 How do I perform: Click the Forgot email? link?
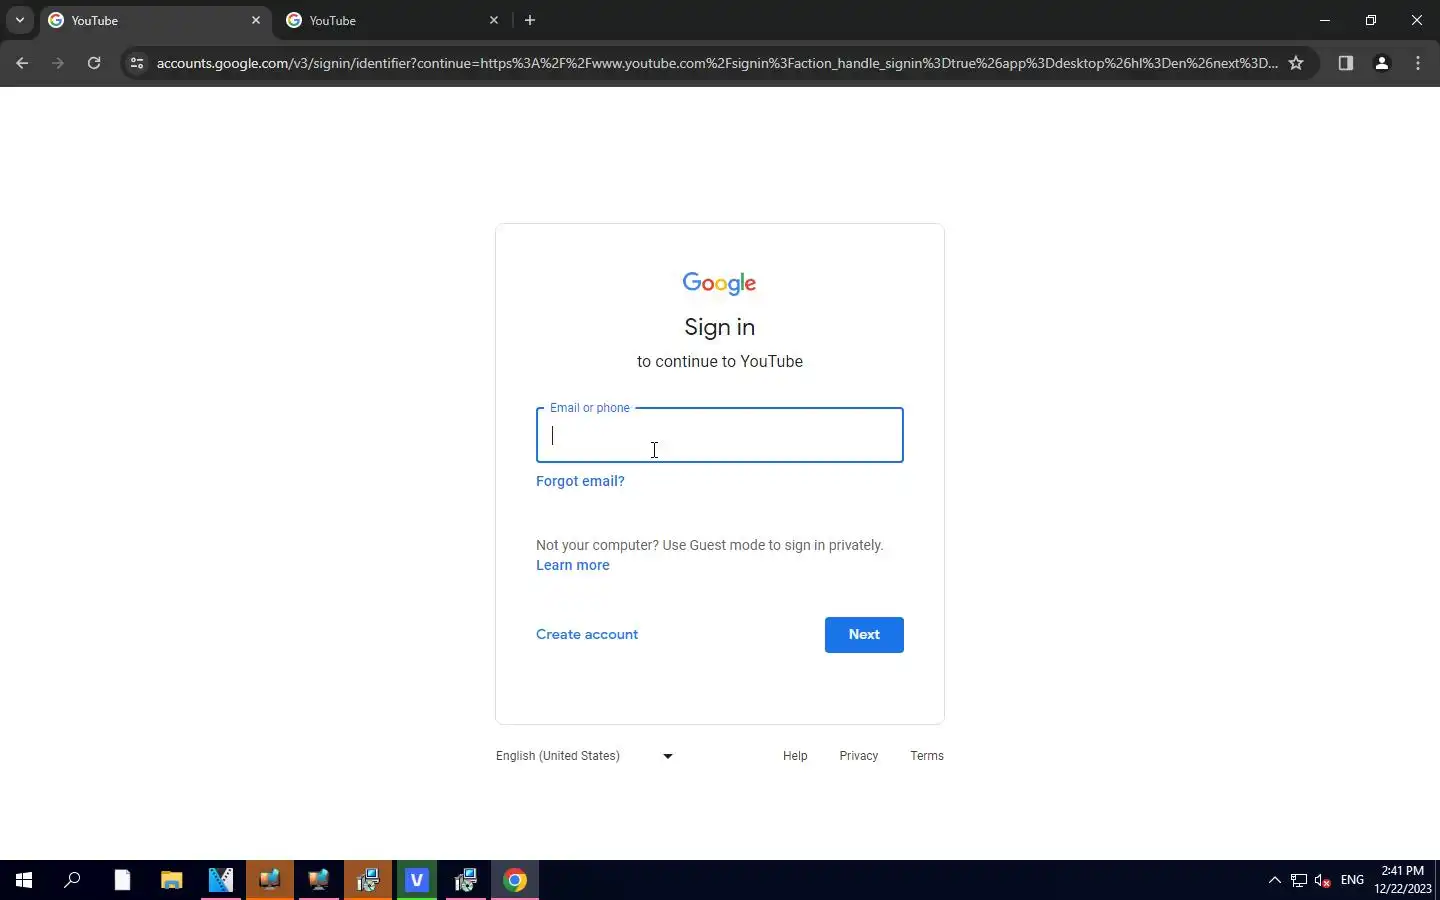(x=580, y=481)
